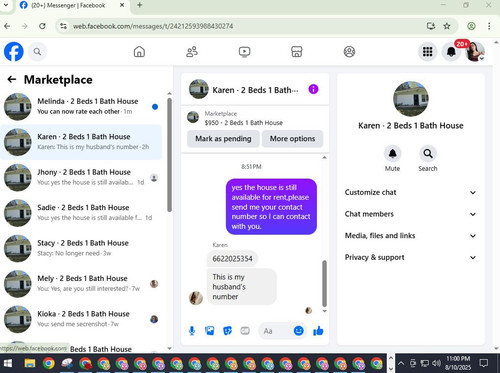Viewport: 500px width, 373px height.
Task: Click the More options button
Action: coord(292,139)
